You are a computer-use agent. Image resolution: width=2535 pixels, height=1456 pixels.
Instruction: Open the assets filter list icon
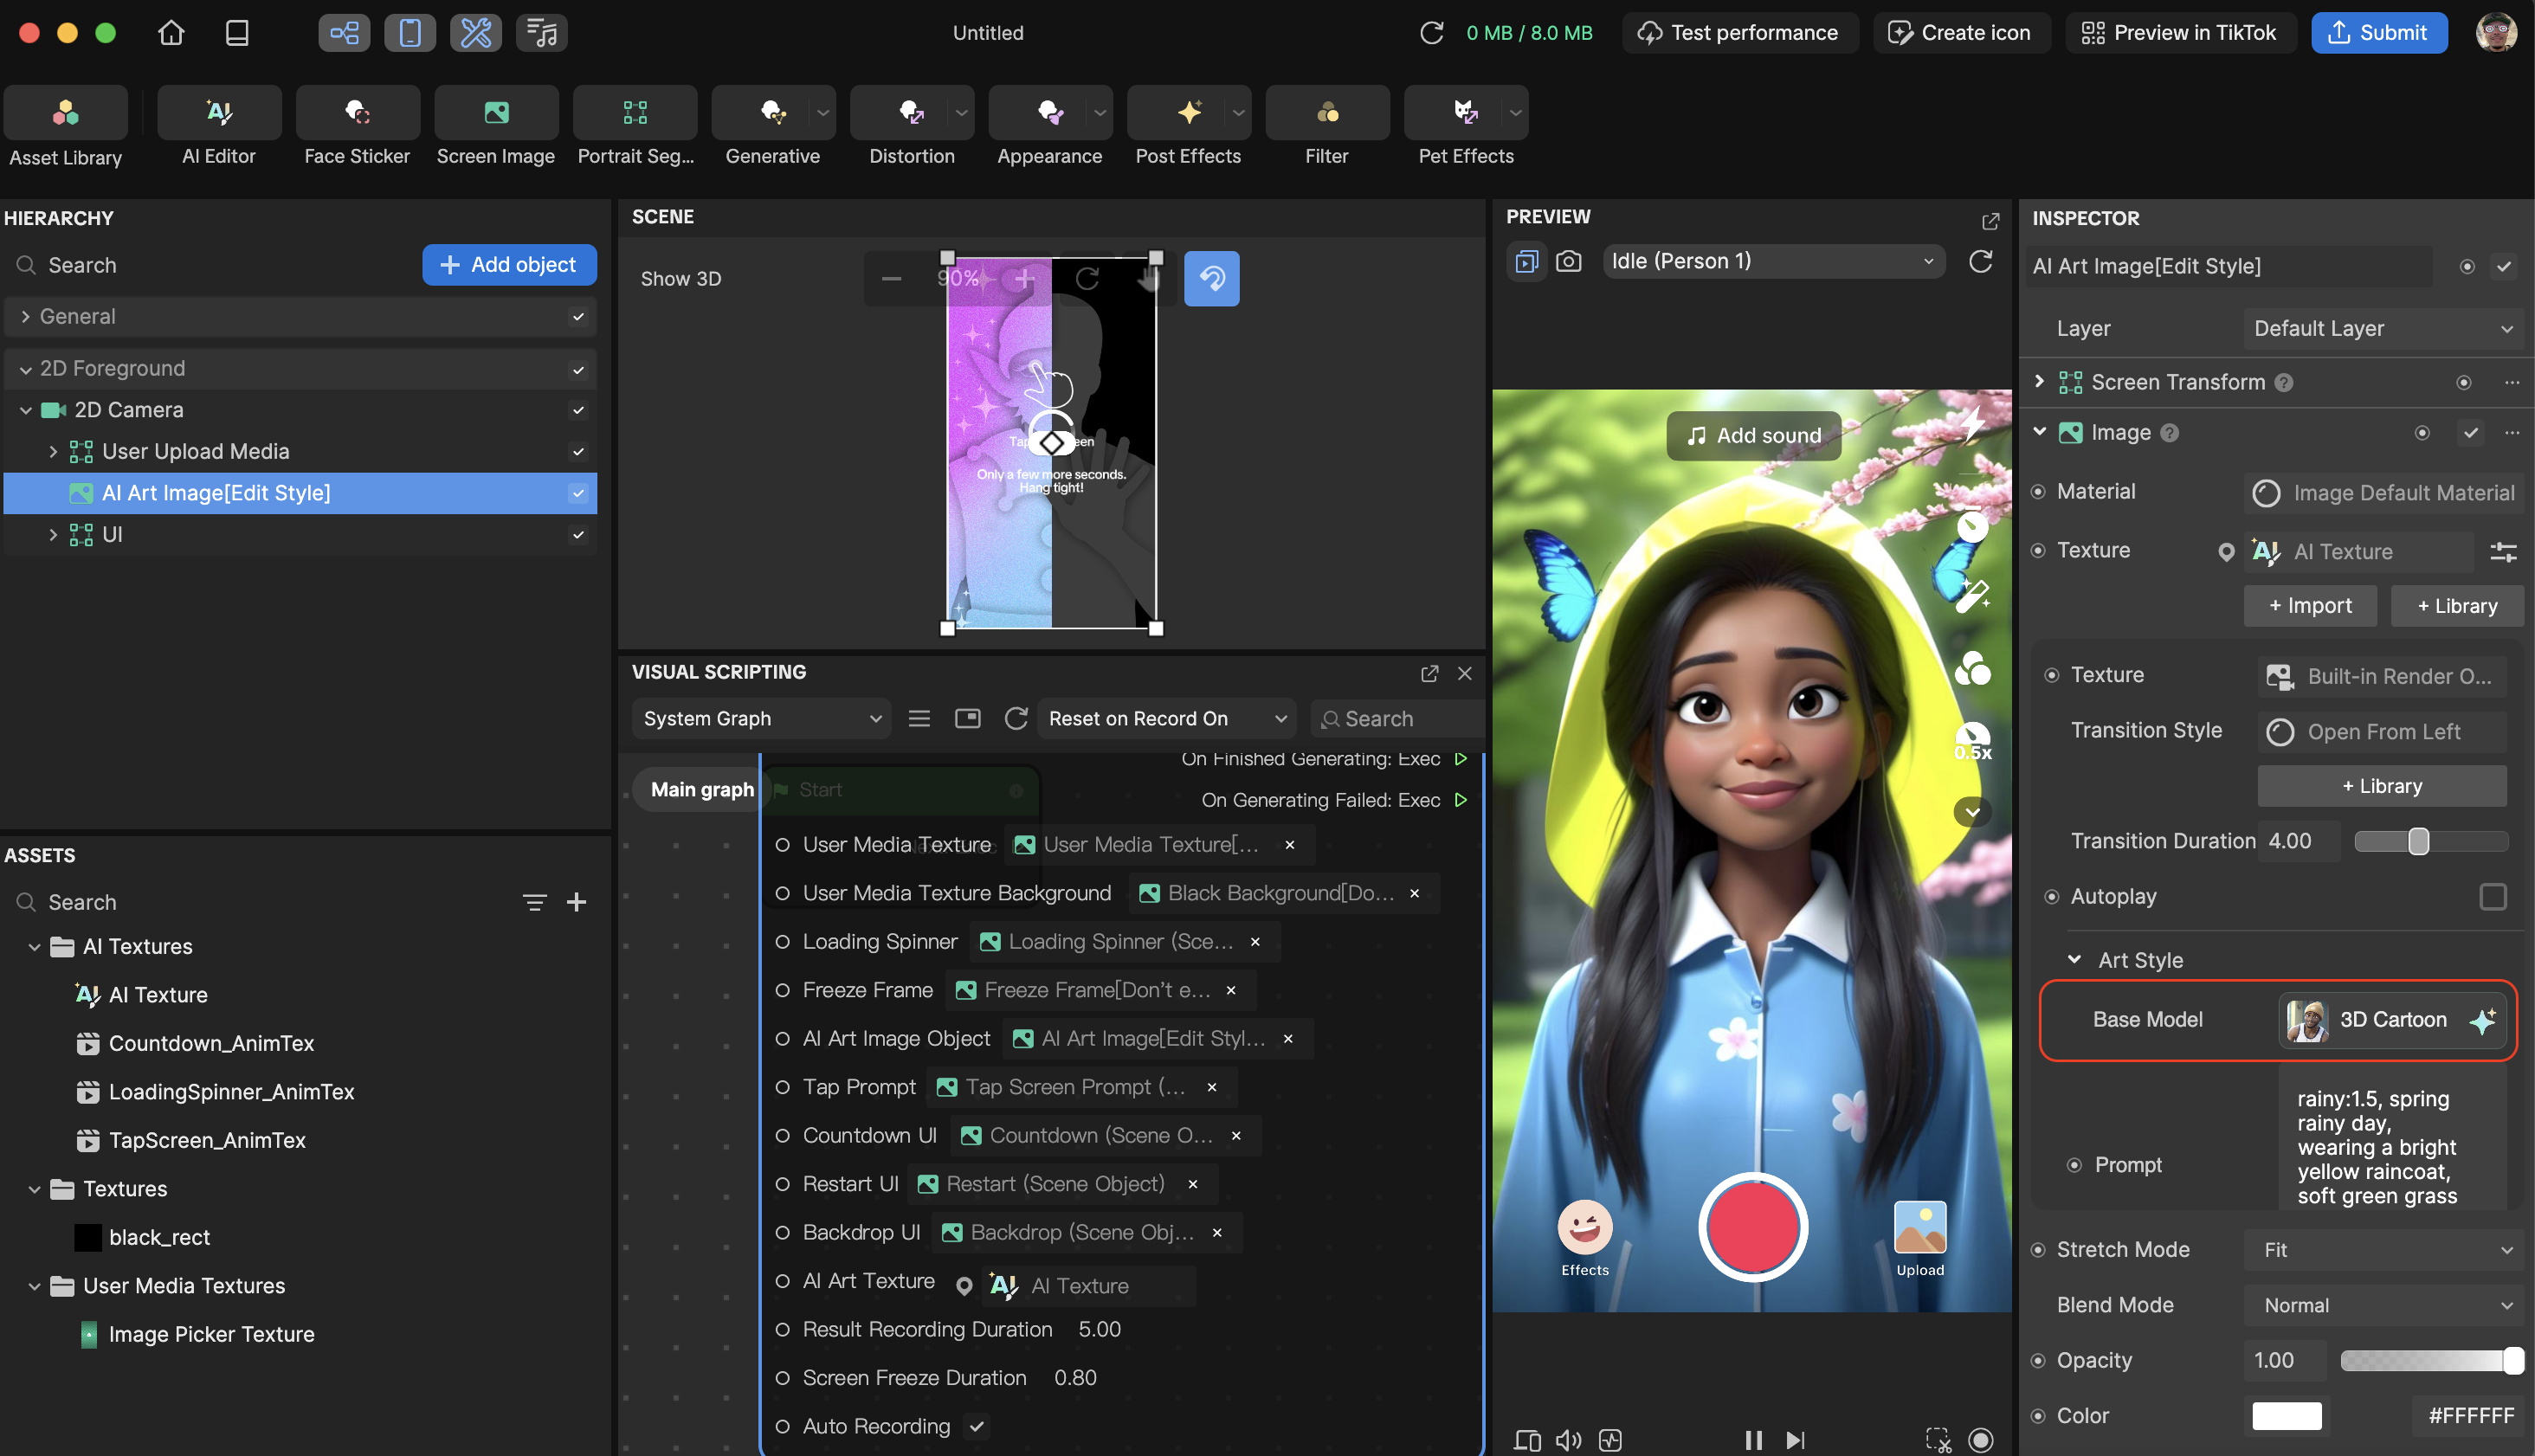pyautogui.click(x=535, y=903)
